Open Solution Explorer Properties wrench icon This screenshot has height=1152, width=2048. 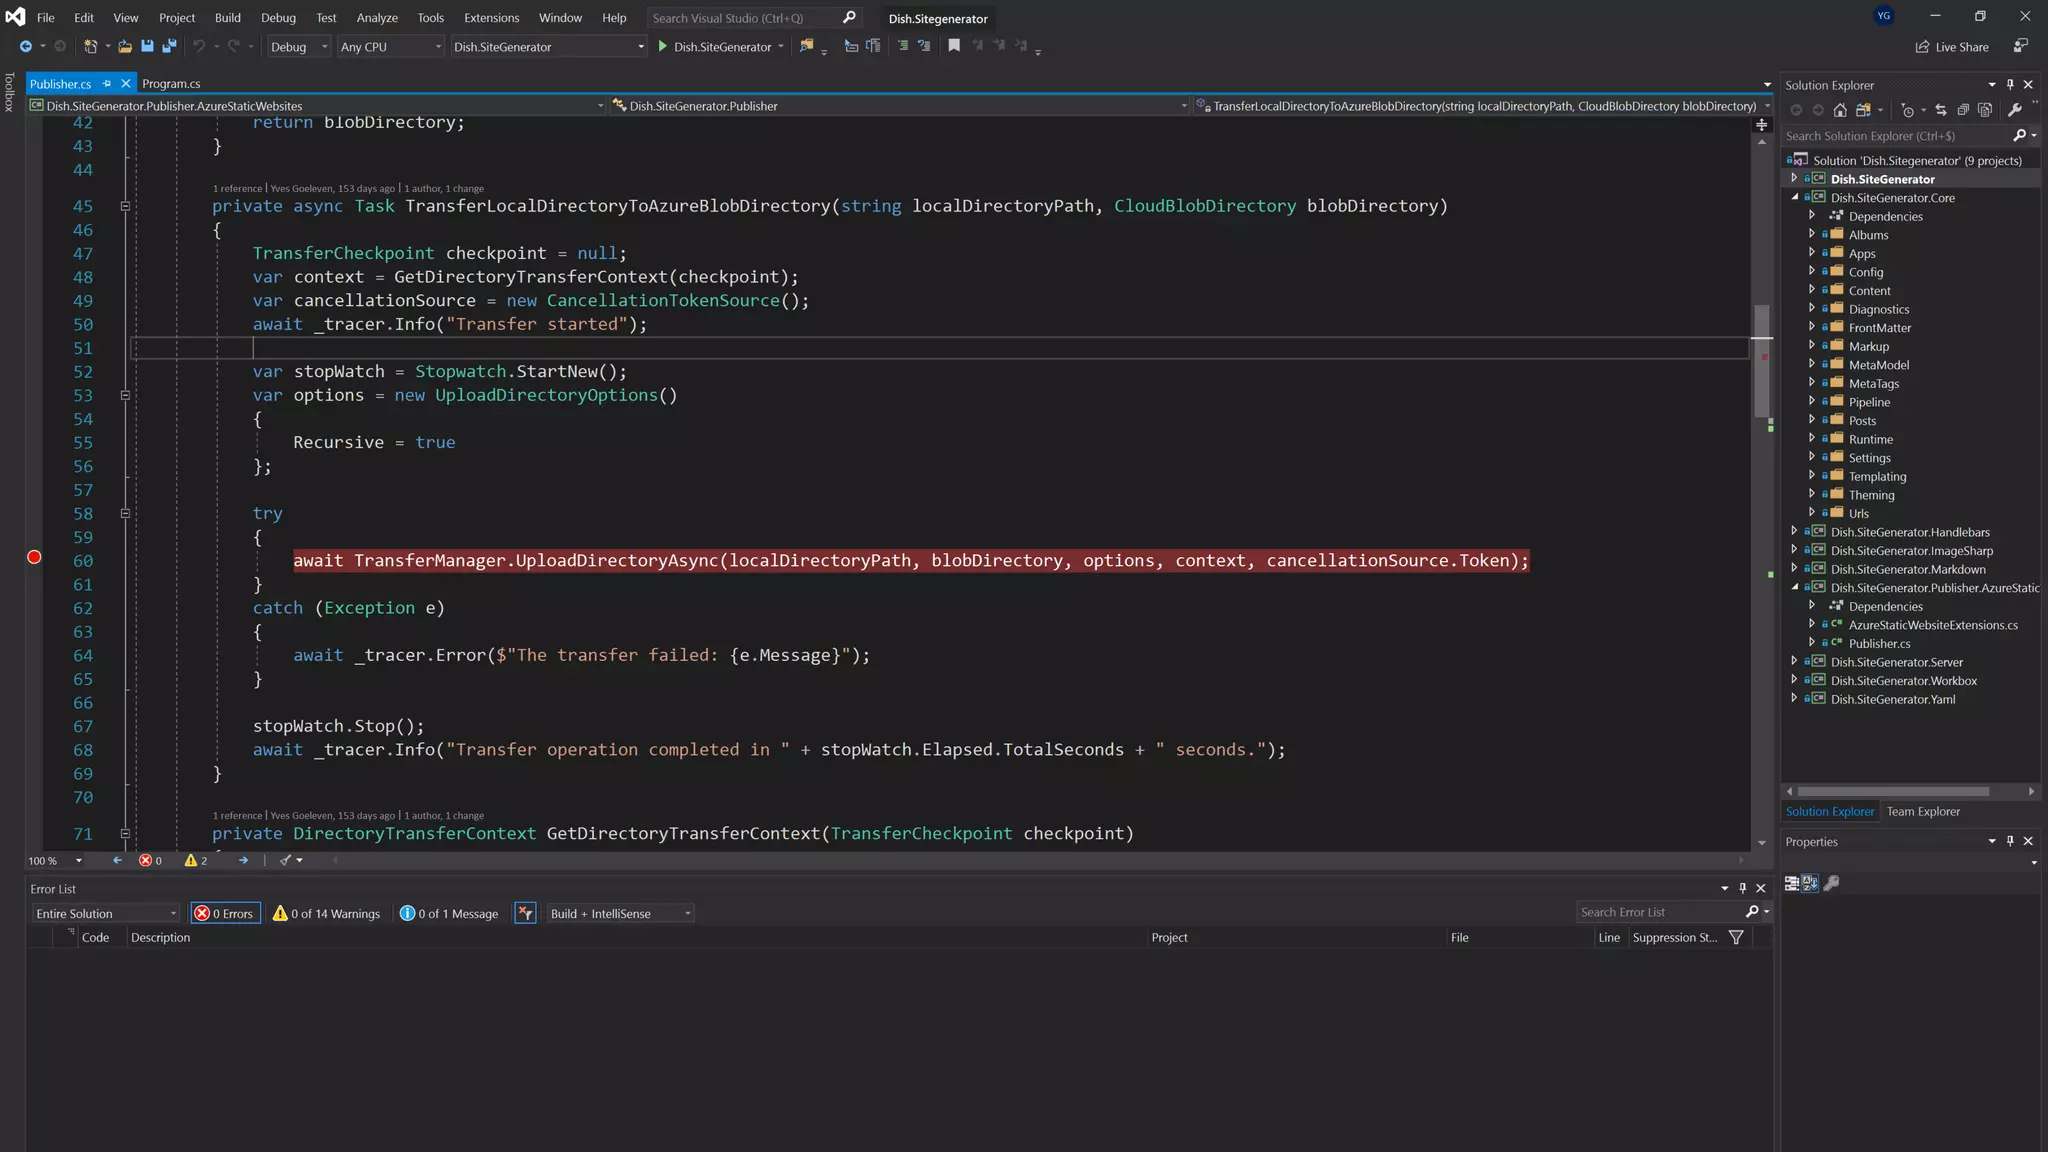[x=2014, y=110]
